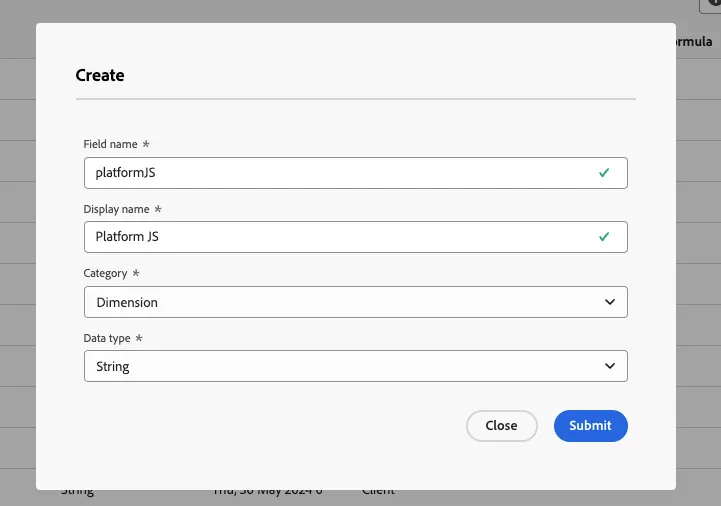Click the green checkmark in Display name input
The width and height of the screenshot is (721, 506).
point(604,236)
